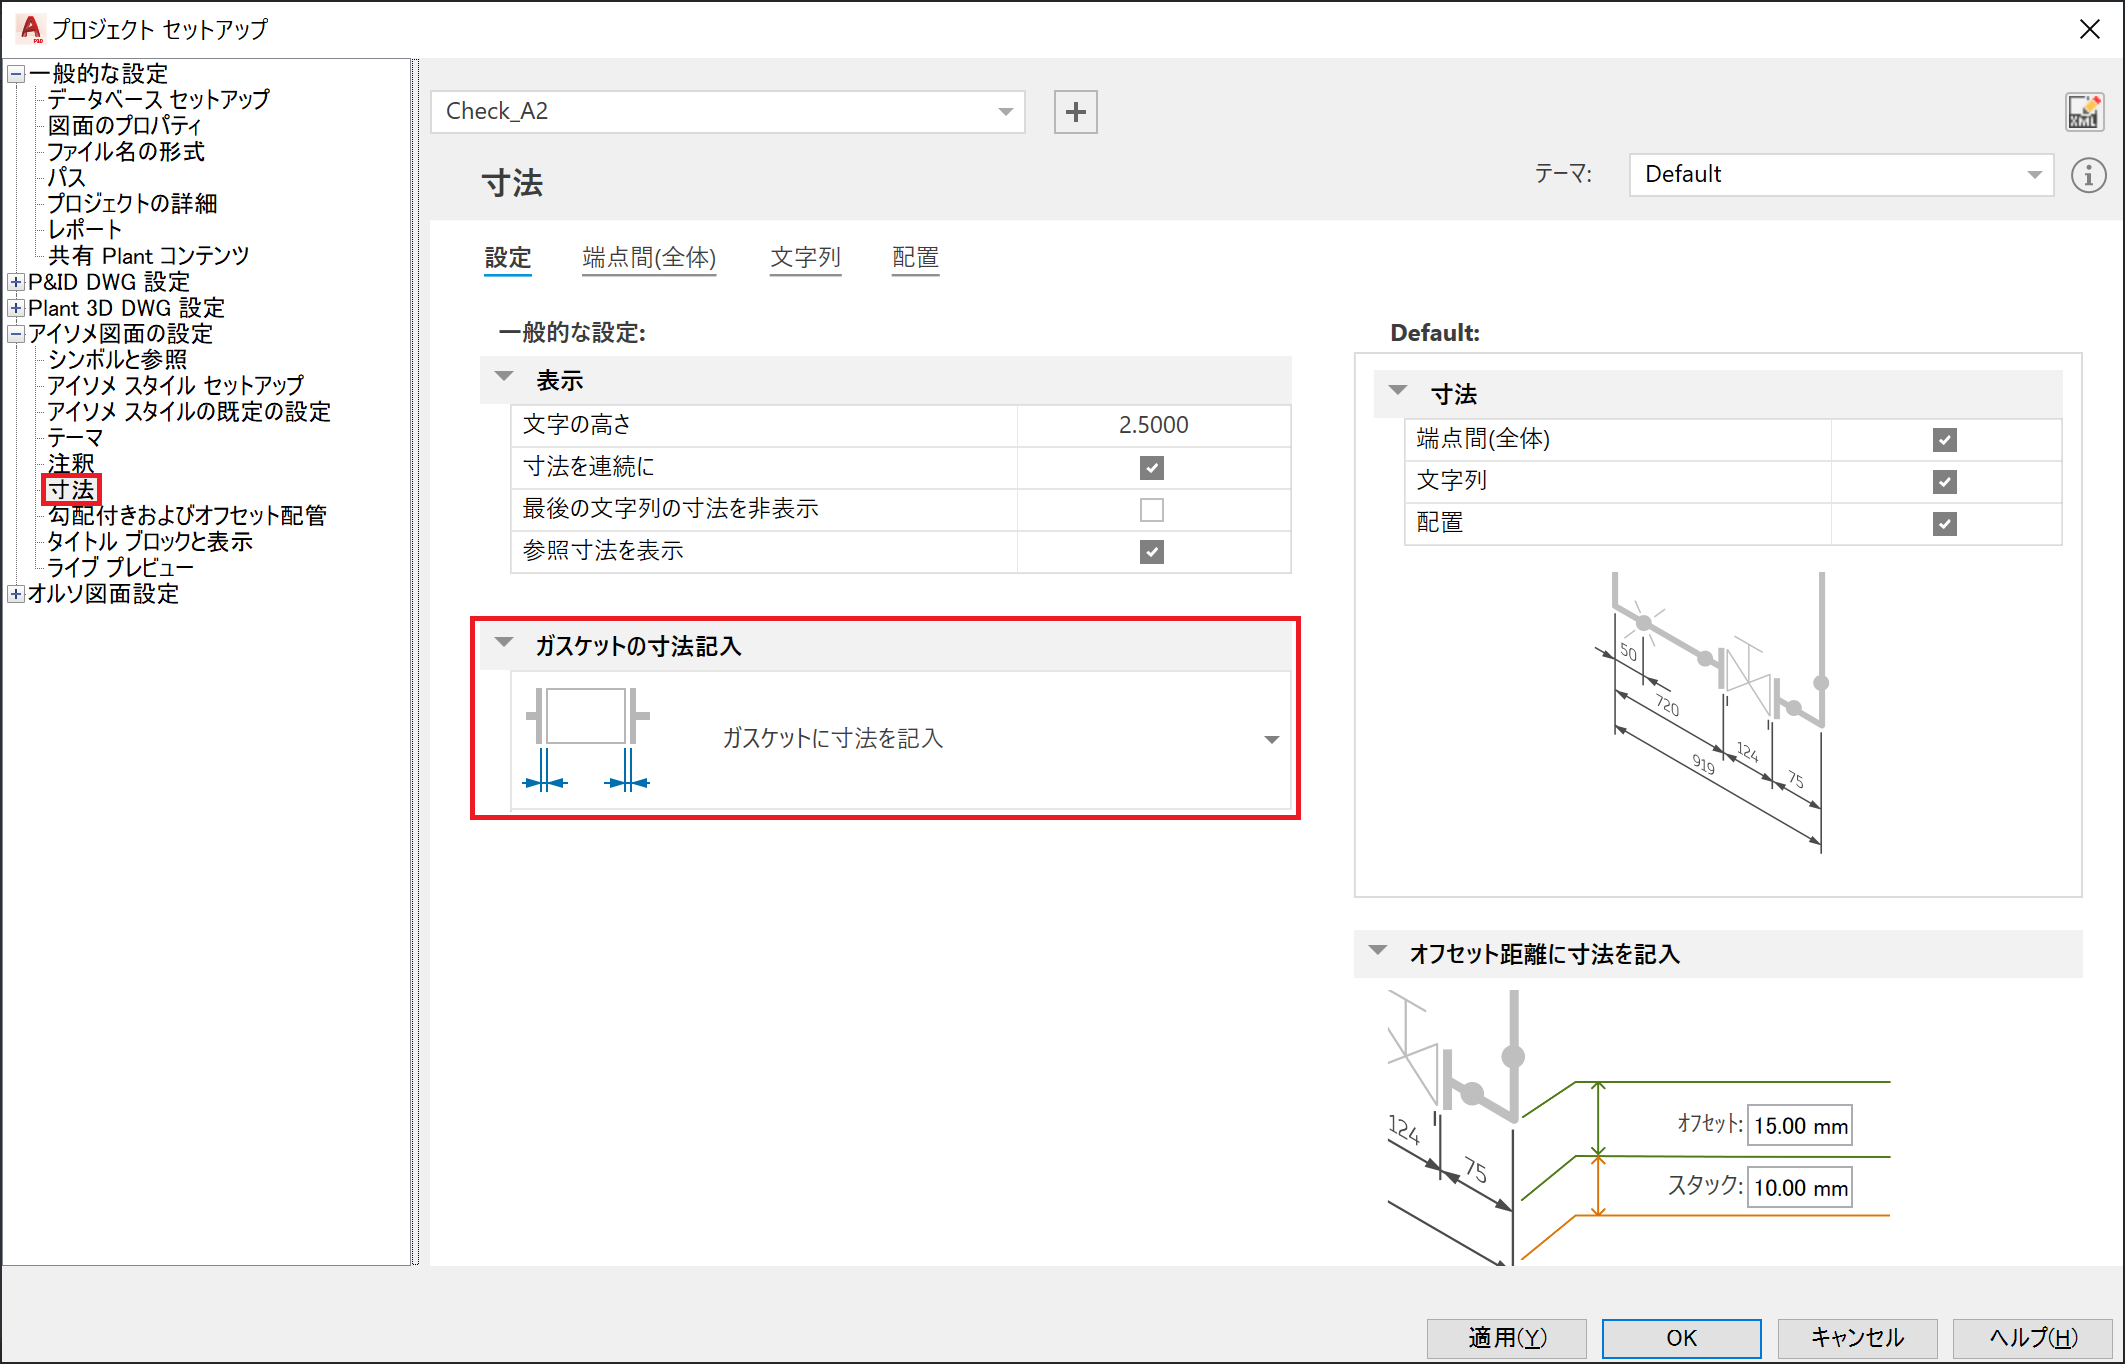Select 注釈 in the settings tree
The image size is (2125, 1364).
[x=71, y=463]
